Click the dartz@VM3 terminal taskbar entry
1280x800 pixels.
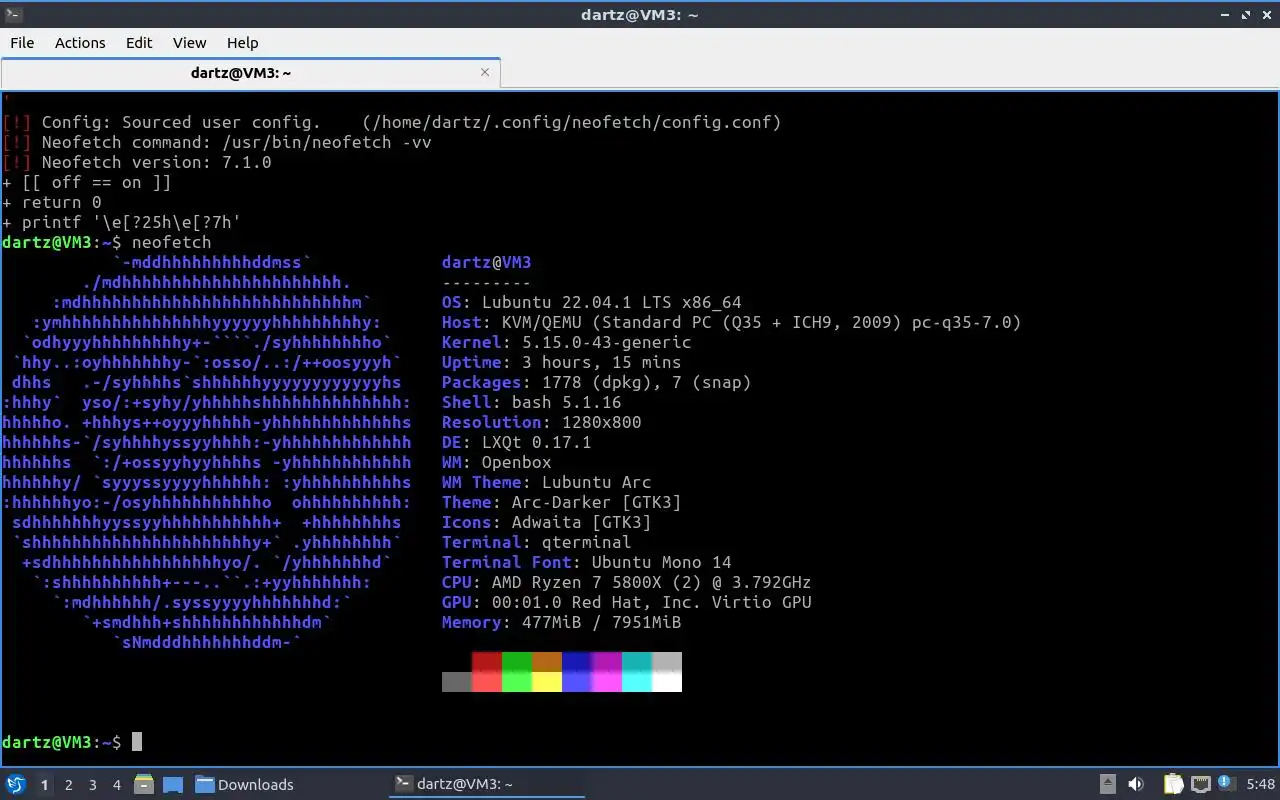coord(486,784)
